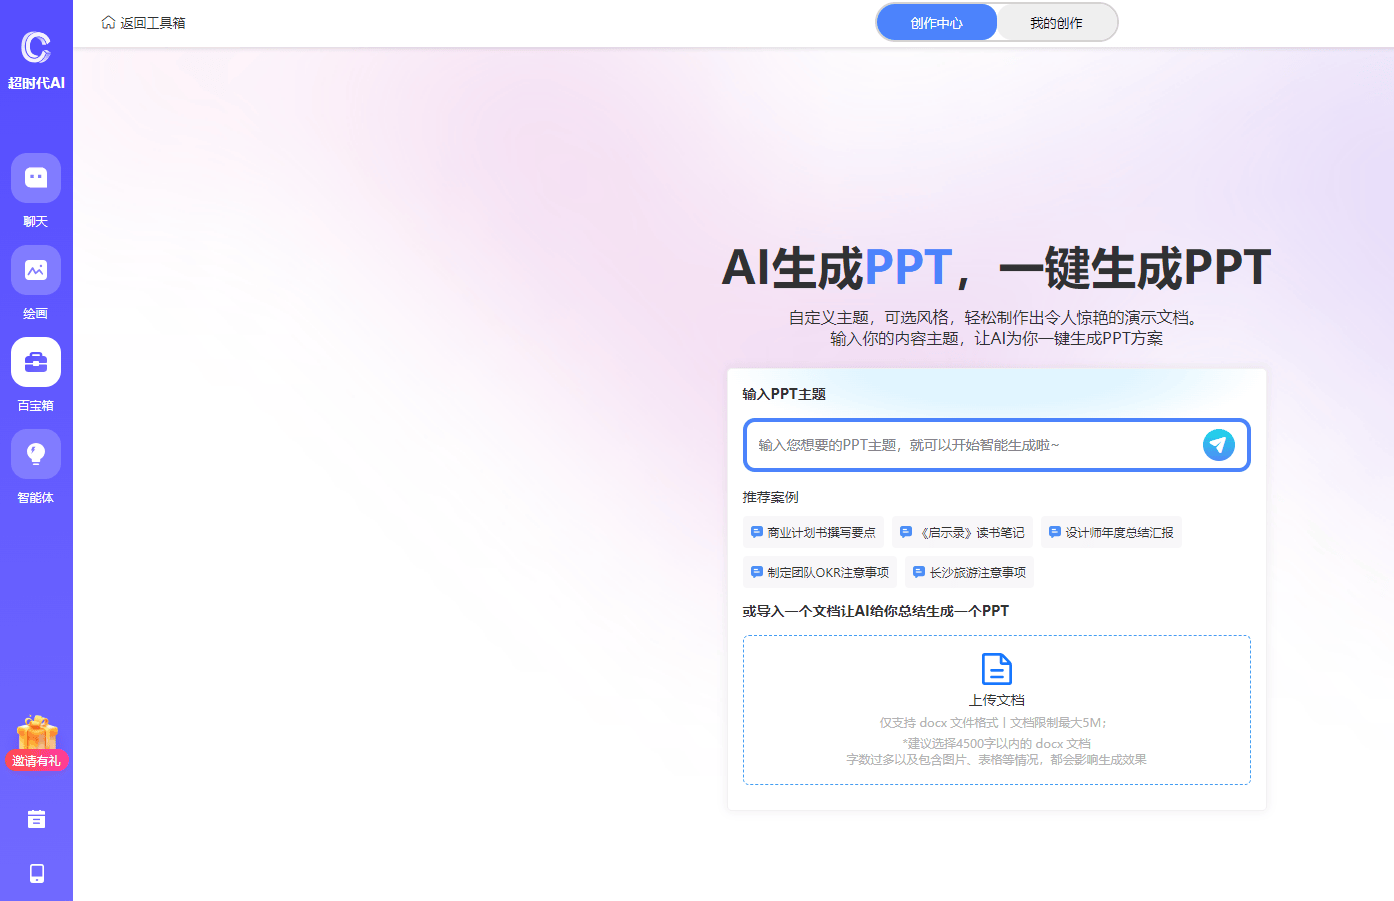The height and width of the screenshot is (901, 1394).
Task: Select suggestion 设计师年度总结汇报
Action: (1111, 532)
